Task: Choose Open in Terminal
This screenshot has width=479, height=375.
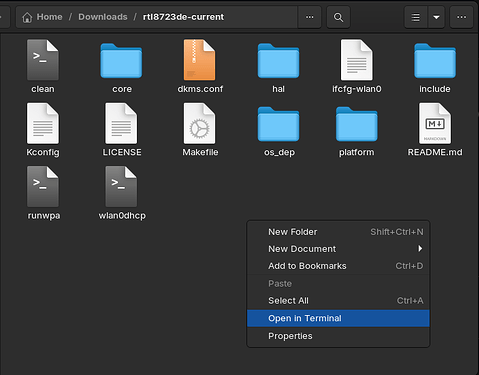Action: [338, 318]
